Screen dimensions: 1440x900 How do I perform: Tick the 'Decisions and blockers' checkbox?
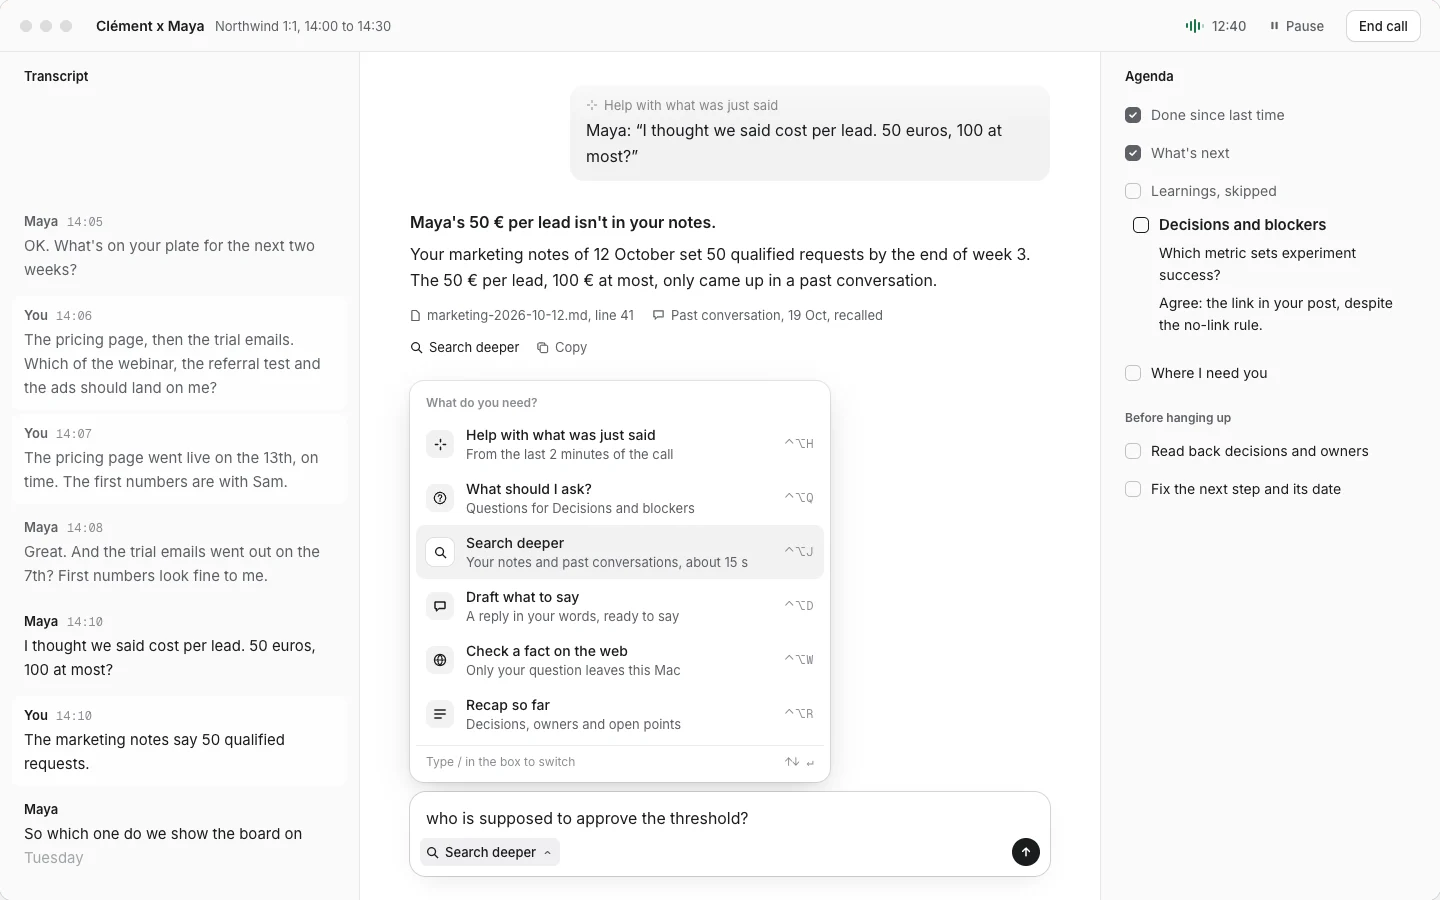click(1141, 225)
